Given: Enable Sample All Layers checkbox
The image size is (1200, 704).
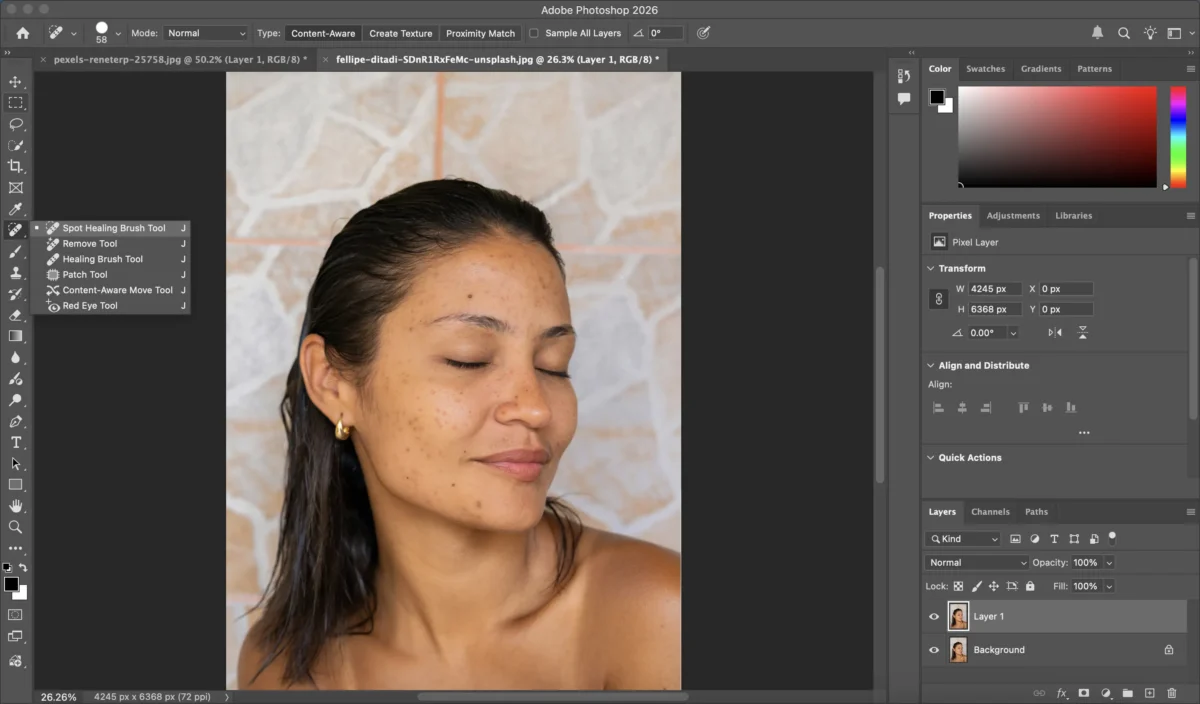Looking at the screenshot, I should (534, 33).
